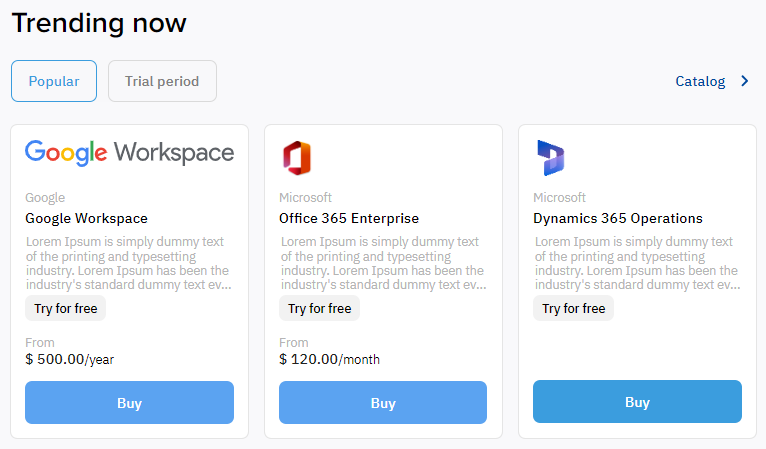Click the Office 365 logo icon

(x=297, y=158)
